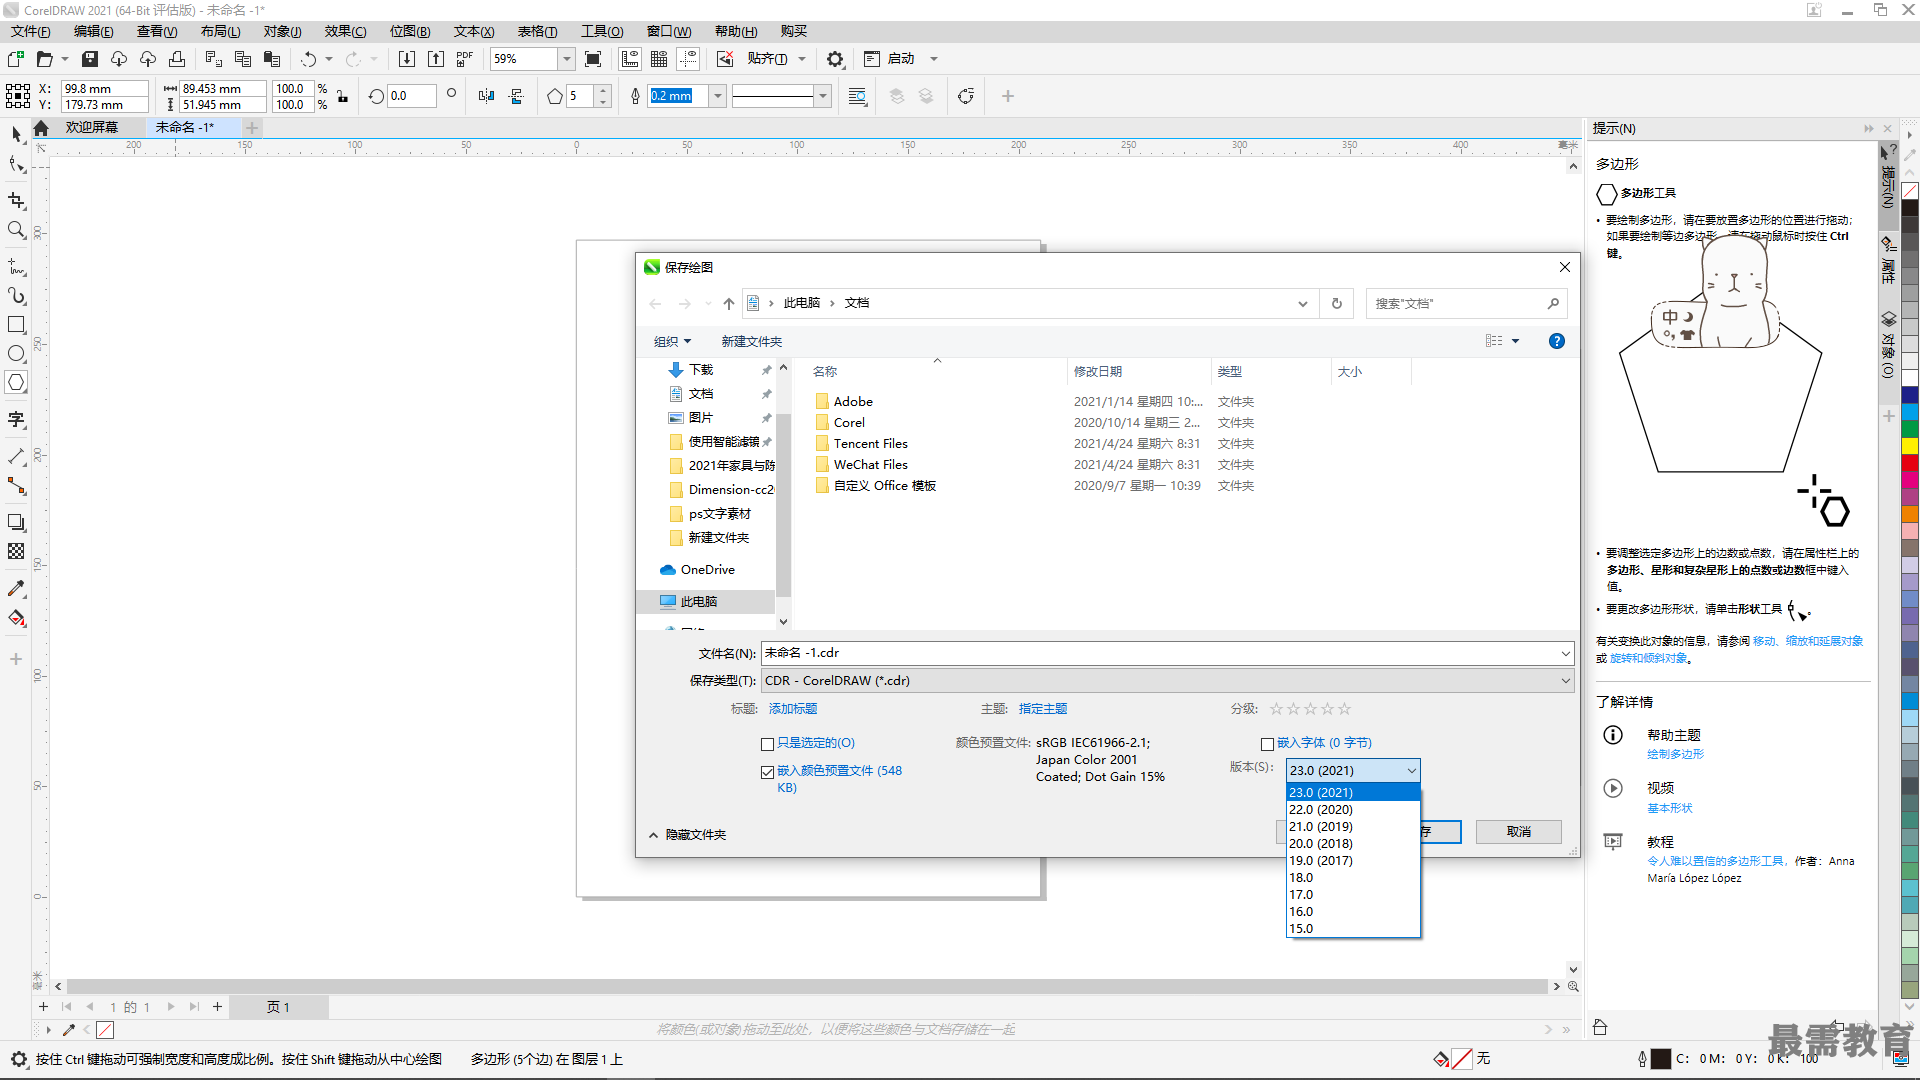Collapse 隐藏文件夹 expander
The width and height of the screenshot is (1920, 1080).
point(687,834)
